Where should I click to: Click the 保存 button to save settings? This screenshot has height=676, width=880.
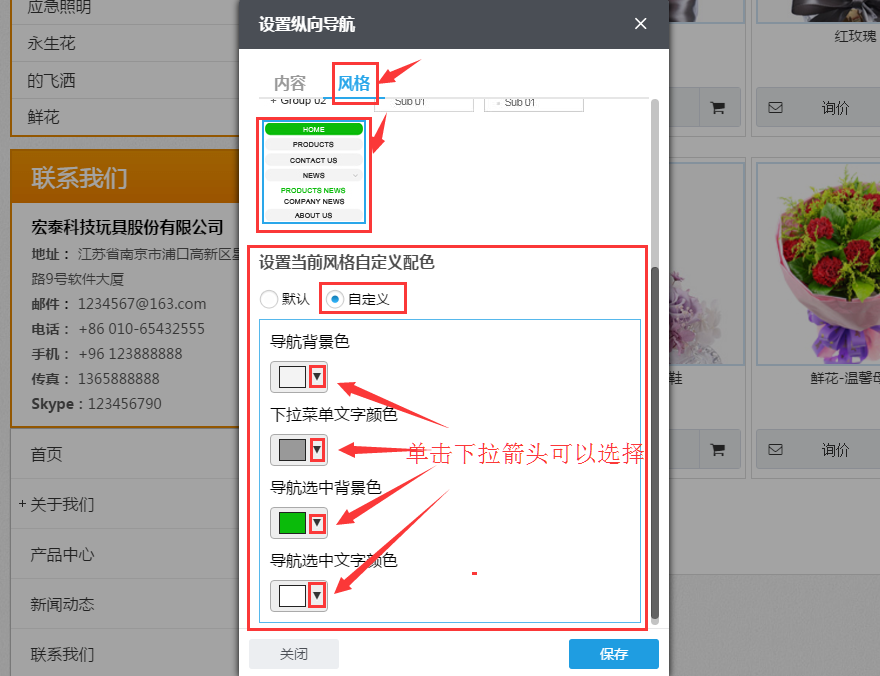click(613, 654)
